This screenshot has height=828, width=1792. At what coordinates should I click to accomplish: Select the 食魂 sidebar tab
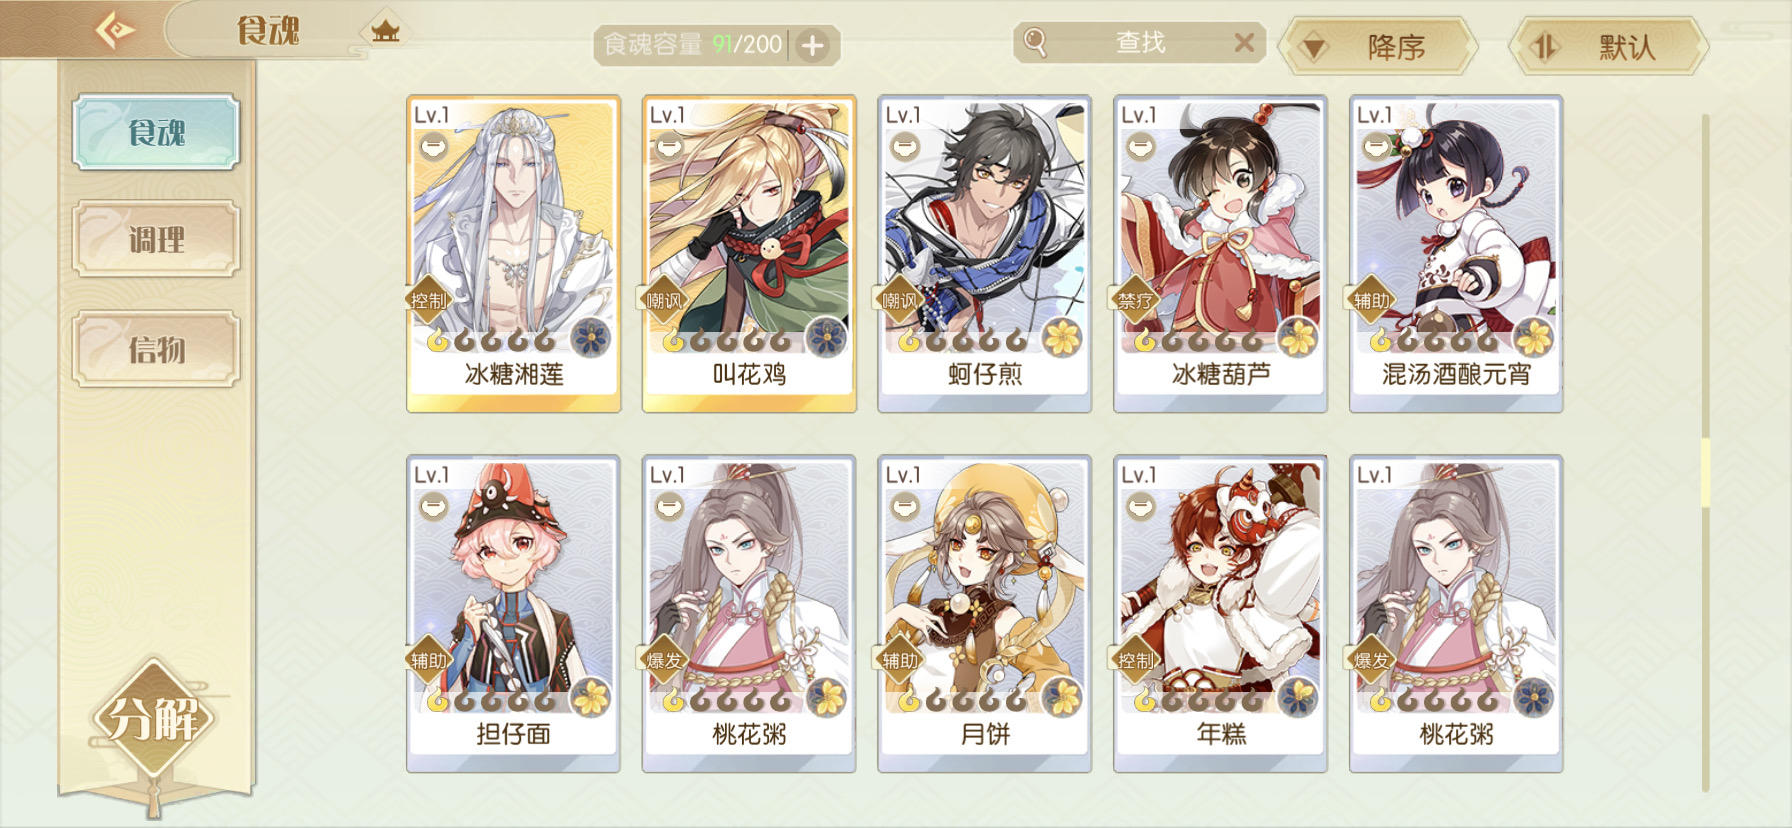(156, 132)
